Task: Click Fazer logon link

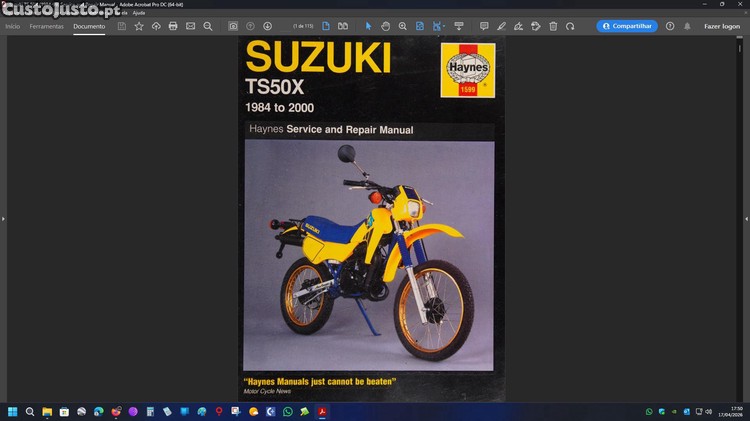Action: tap(721, 26)
